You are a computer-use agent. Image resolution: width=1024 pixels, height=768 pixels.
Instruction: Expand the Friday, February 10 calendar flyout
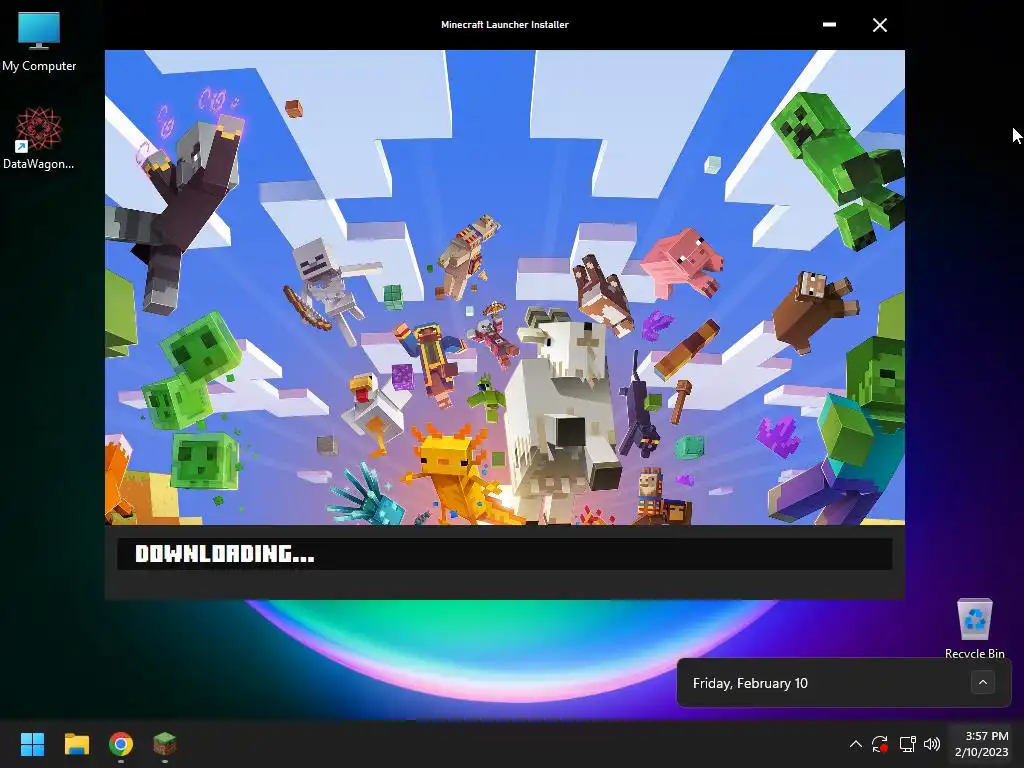click(x=983, y=682)
